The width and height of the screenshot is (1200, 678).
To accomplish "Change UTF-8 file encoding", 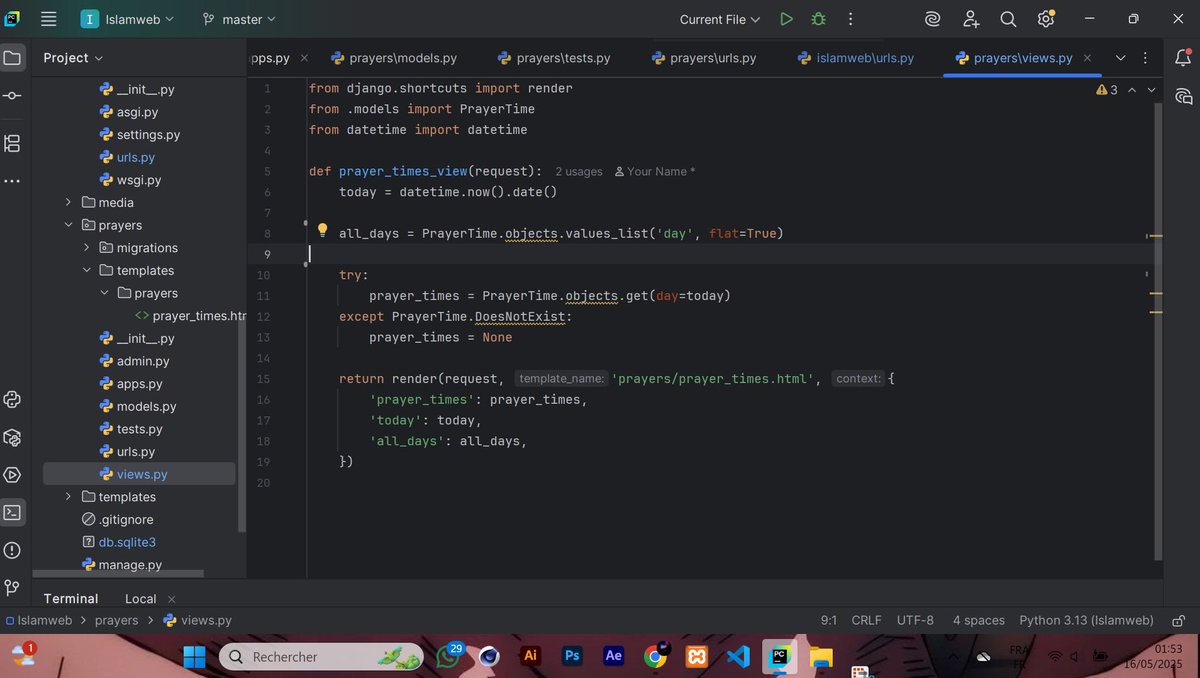I will point(915,620).
